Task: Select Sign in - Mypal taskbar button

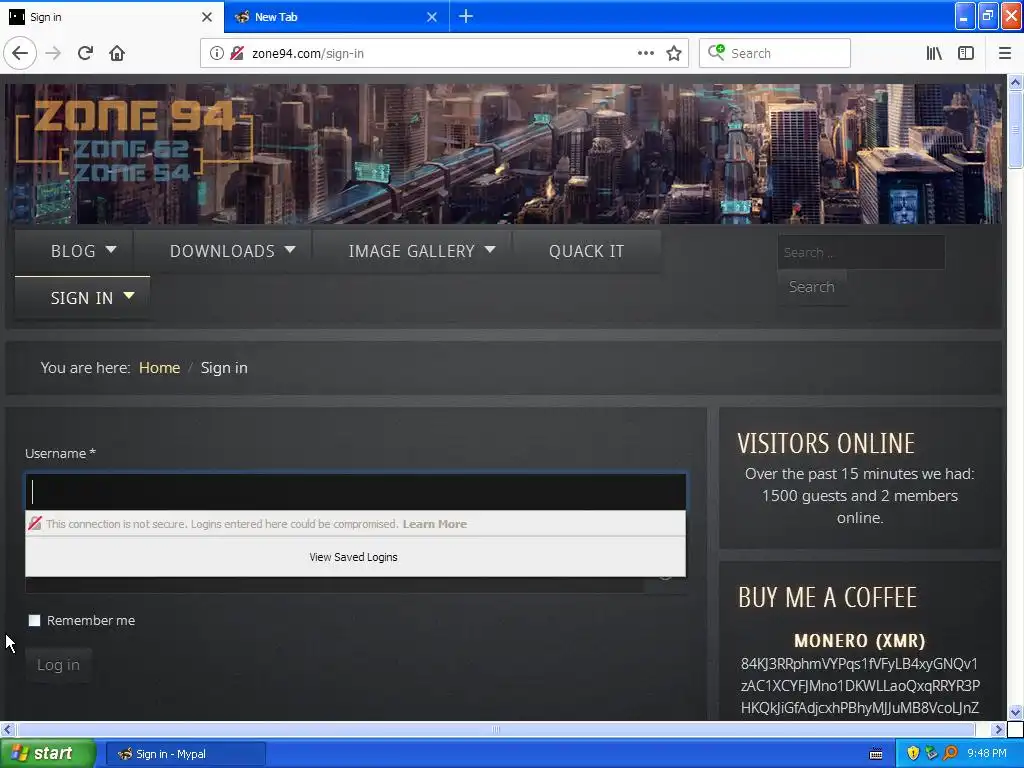Action: click(x=185, y=754)
